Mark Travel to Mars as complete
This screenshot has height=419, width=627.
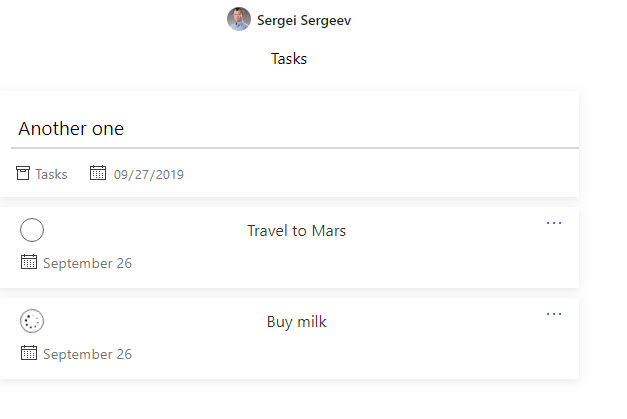pyautogui.click(x=32, y=231)
